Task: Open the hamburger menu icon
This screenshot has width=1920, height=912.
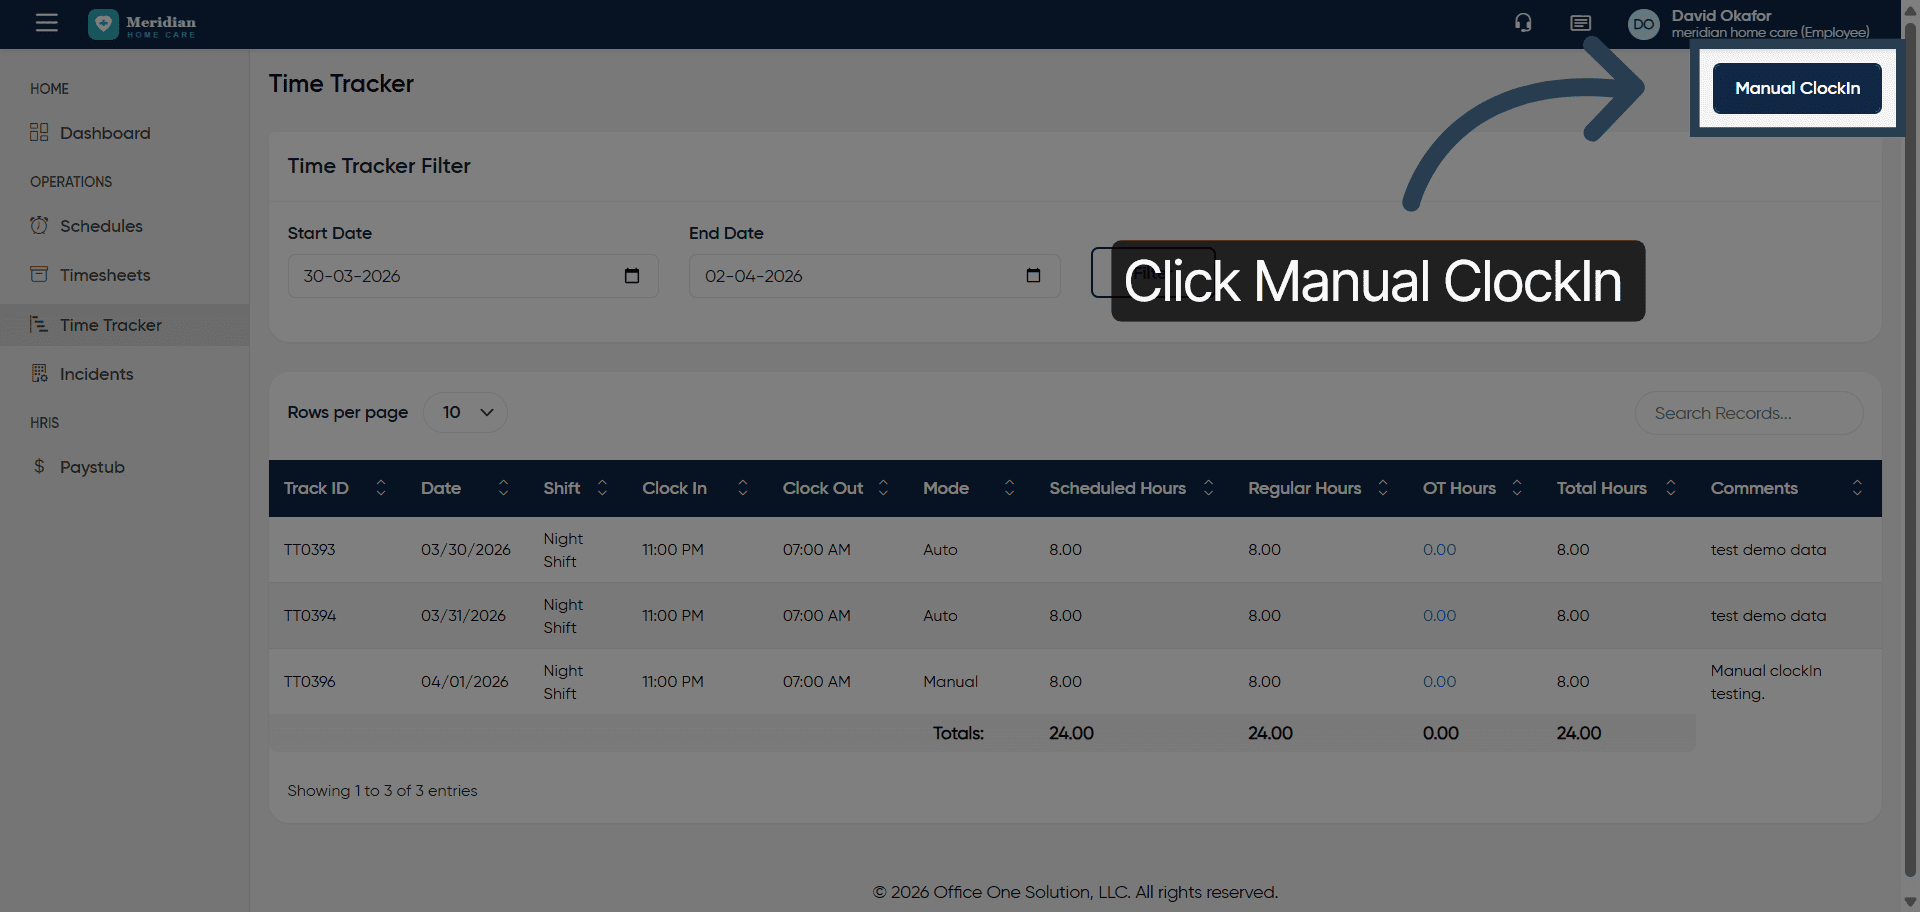Action: coord(46,23)
